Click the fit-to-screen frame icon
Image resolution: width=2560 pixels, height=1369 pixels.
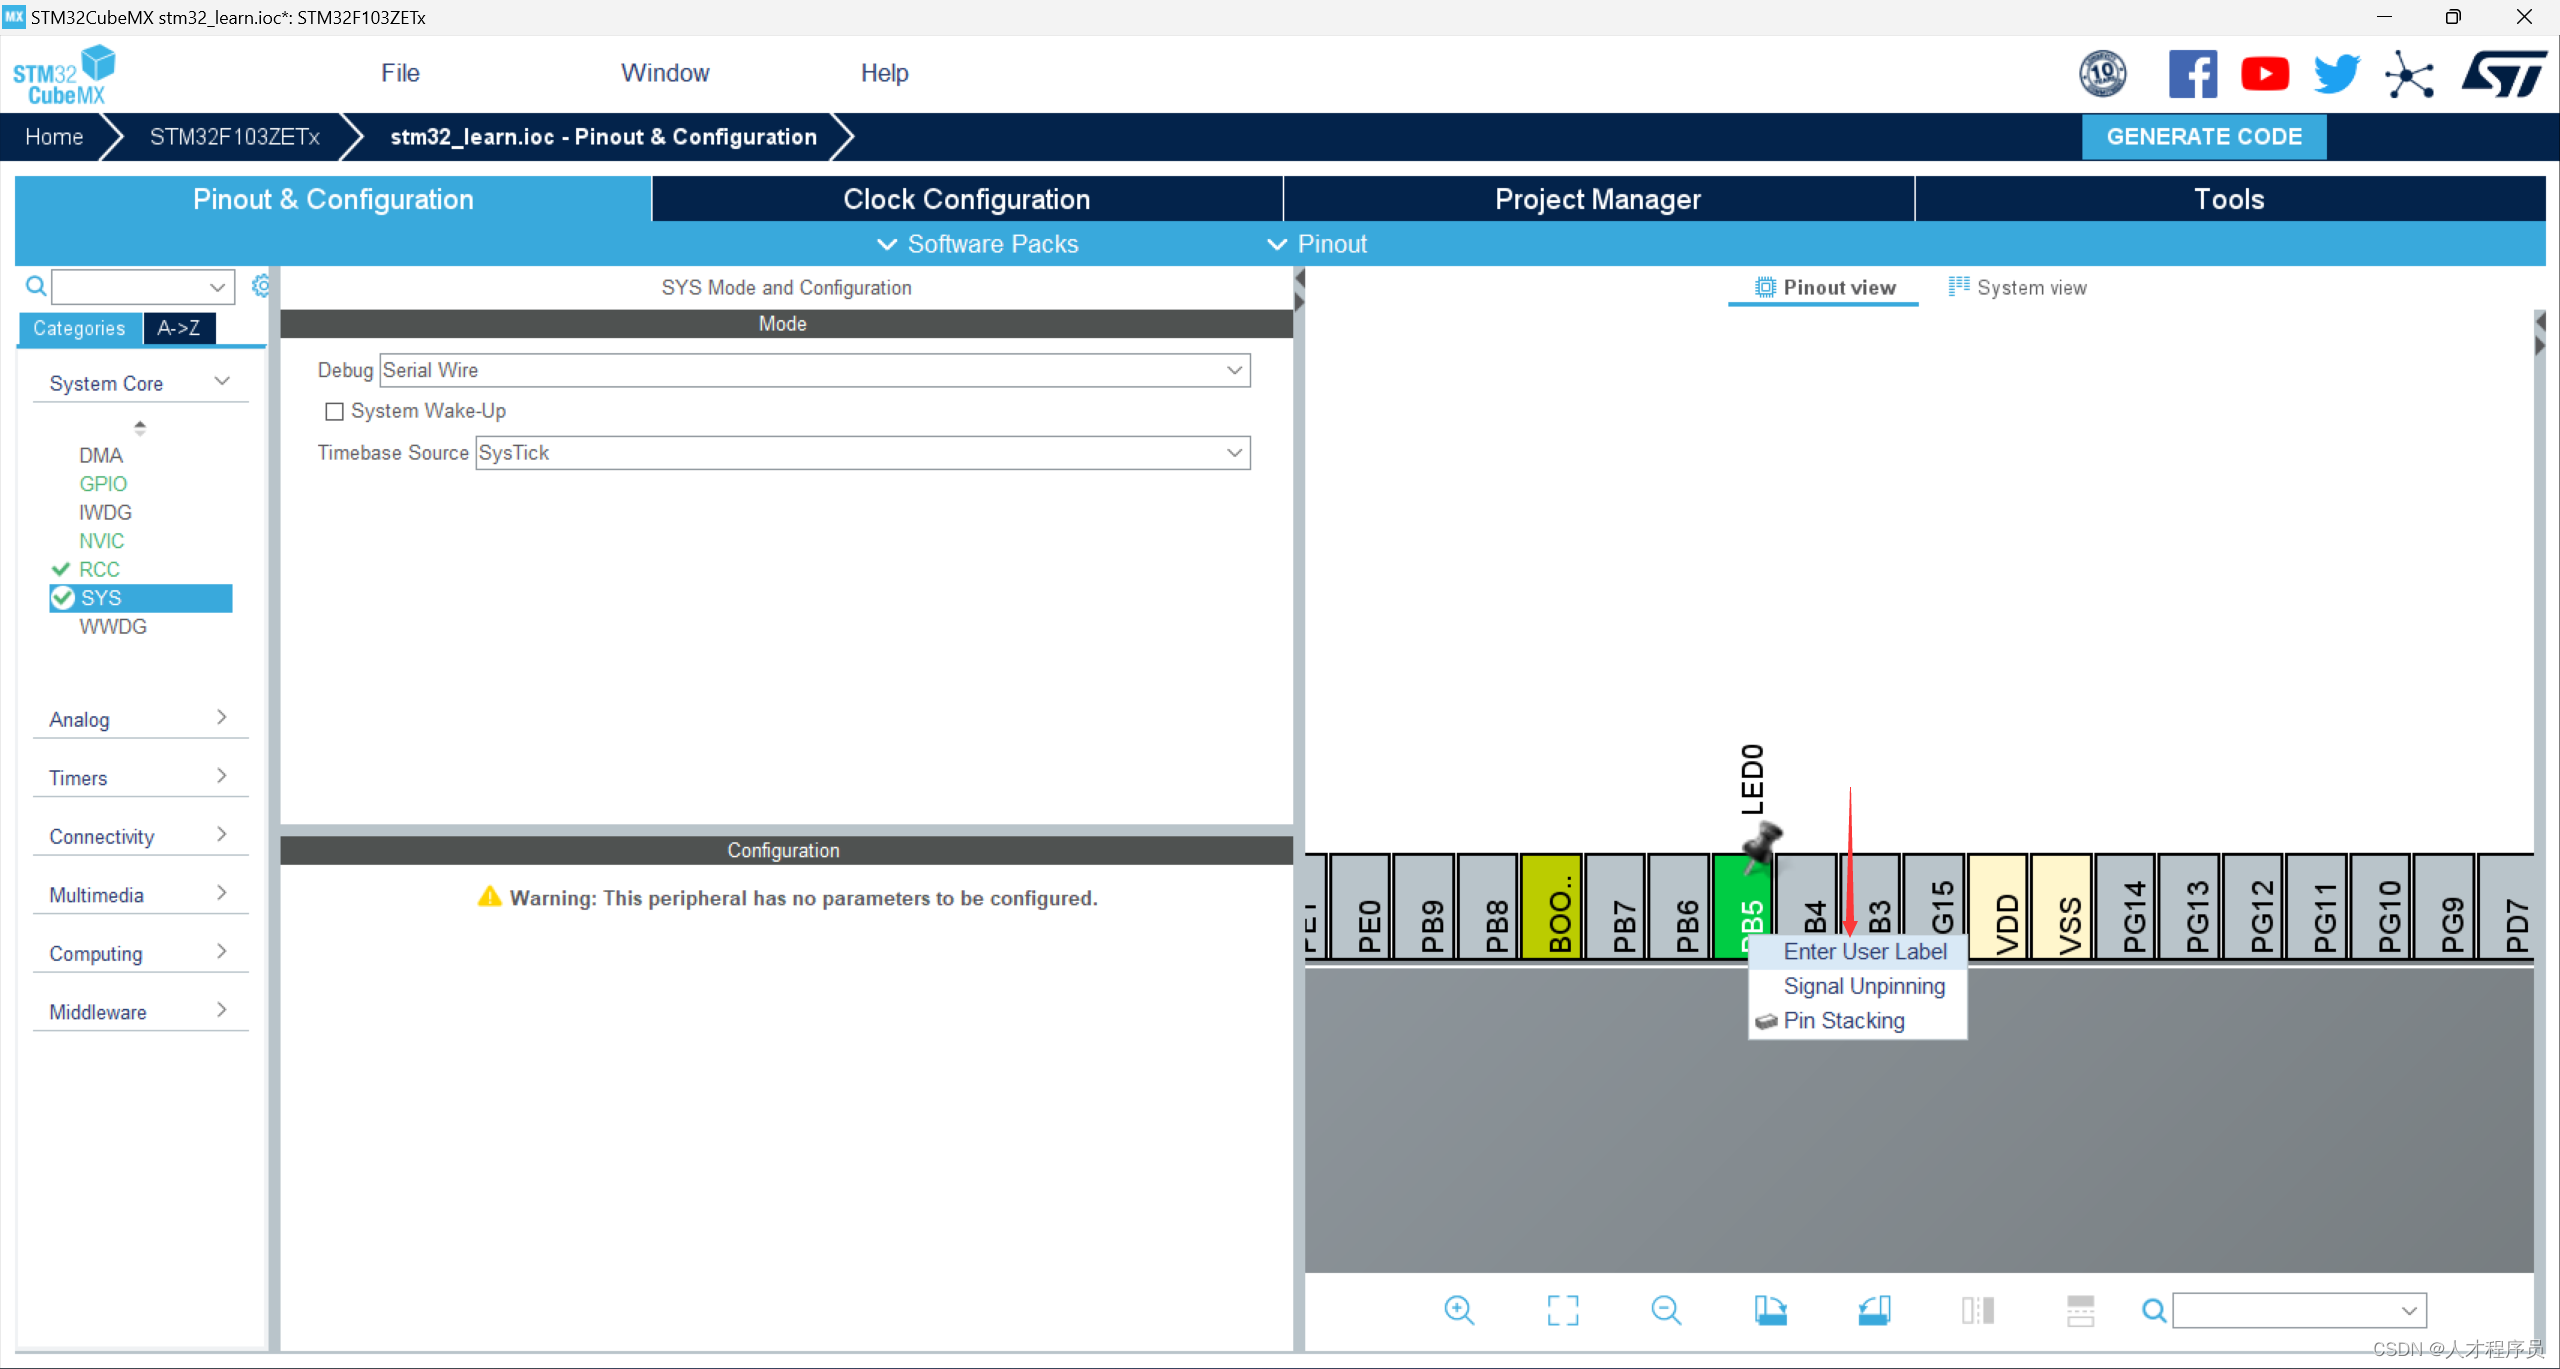pyautogui.click(x=1563, y=1309)
